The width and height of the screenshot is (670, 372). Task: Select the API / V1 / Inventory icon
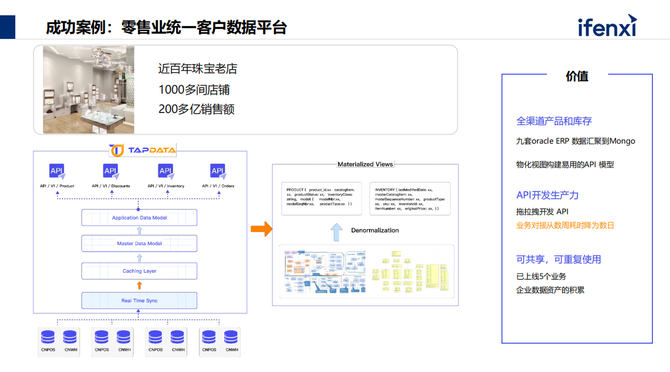click(x=166, y=171)
